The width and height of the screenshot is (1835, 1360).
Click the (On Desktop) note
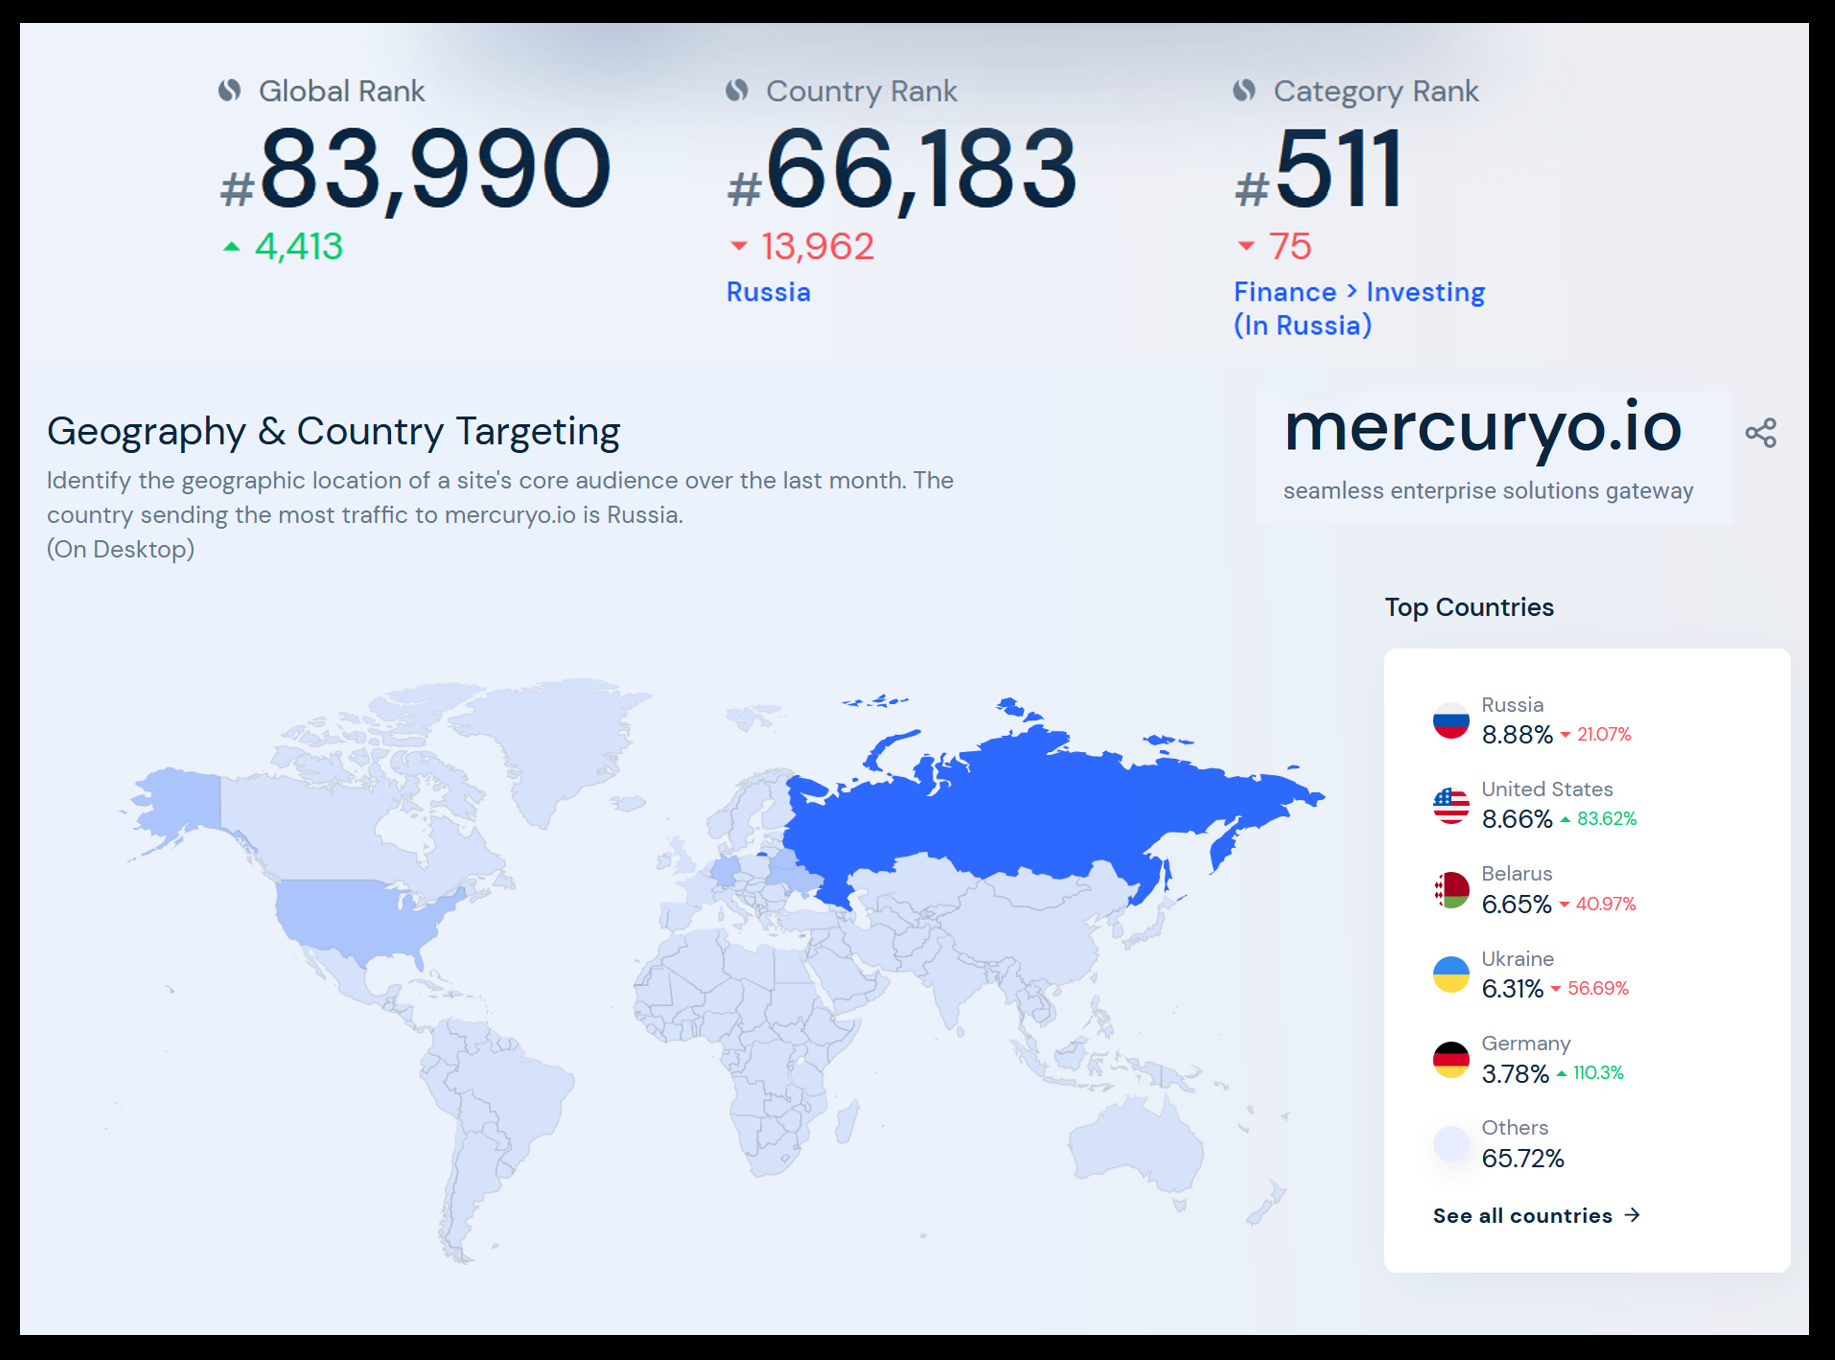120,549
